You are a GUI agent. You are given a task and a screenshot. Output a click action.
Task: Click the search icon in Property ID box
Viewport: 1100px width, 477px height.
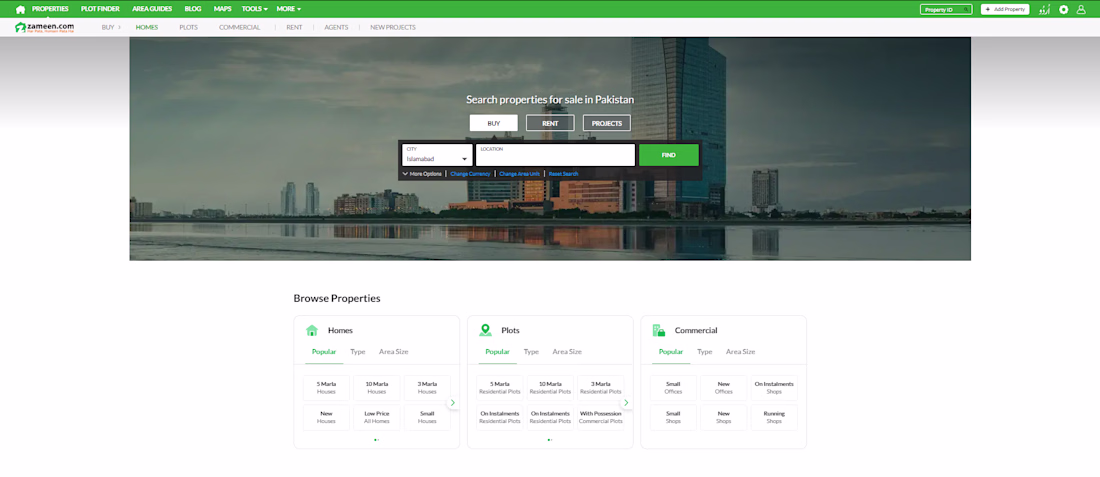click(x=966, y=10)
